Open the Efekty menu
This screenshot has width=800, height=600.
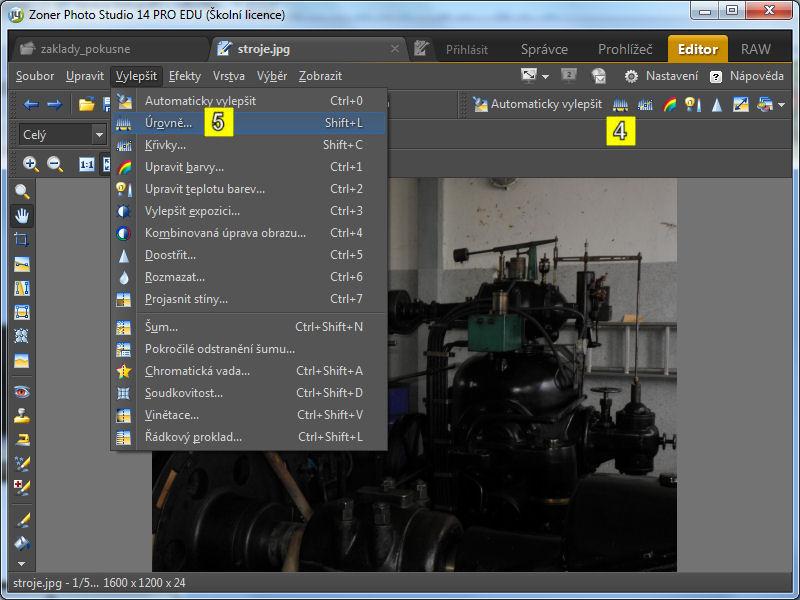coord(185,76)
